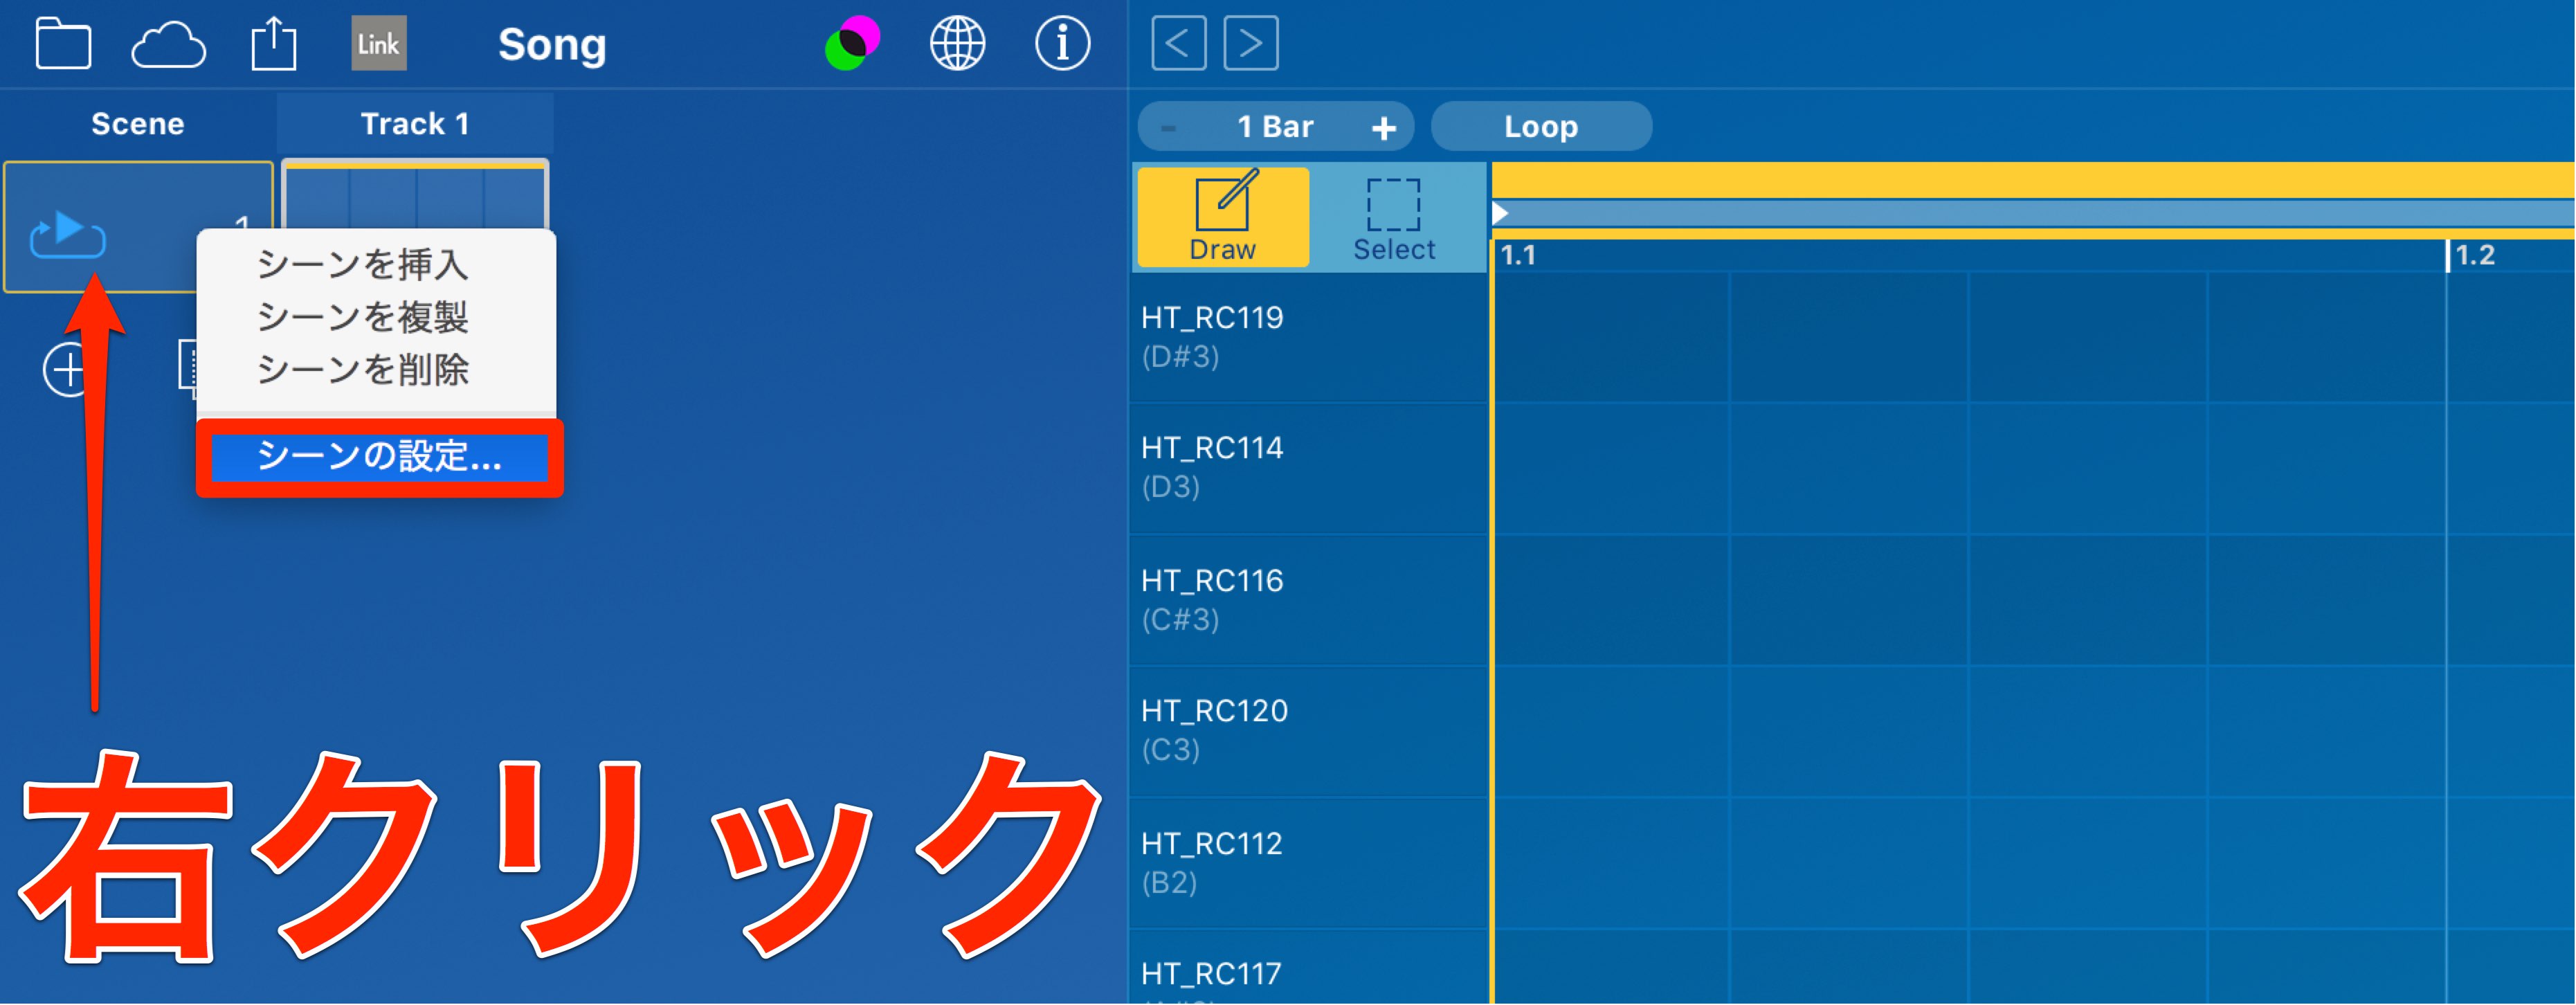Click the 1 Bar length label
The height and width of the screenshot is (1005, 2576).
point(1275,127)
